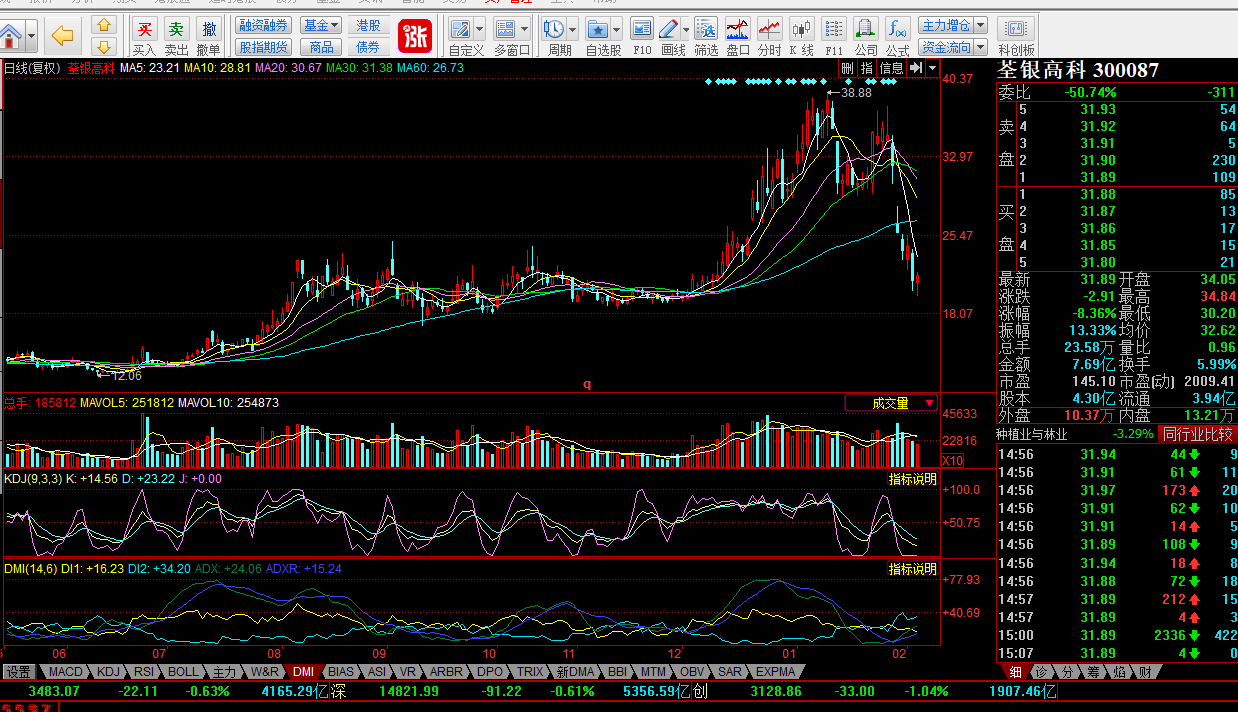
Task: Expand the 成交量 volume dropdown
Action: (x=891, y=403)
